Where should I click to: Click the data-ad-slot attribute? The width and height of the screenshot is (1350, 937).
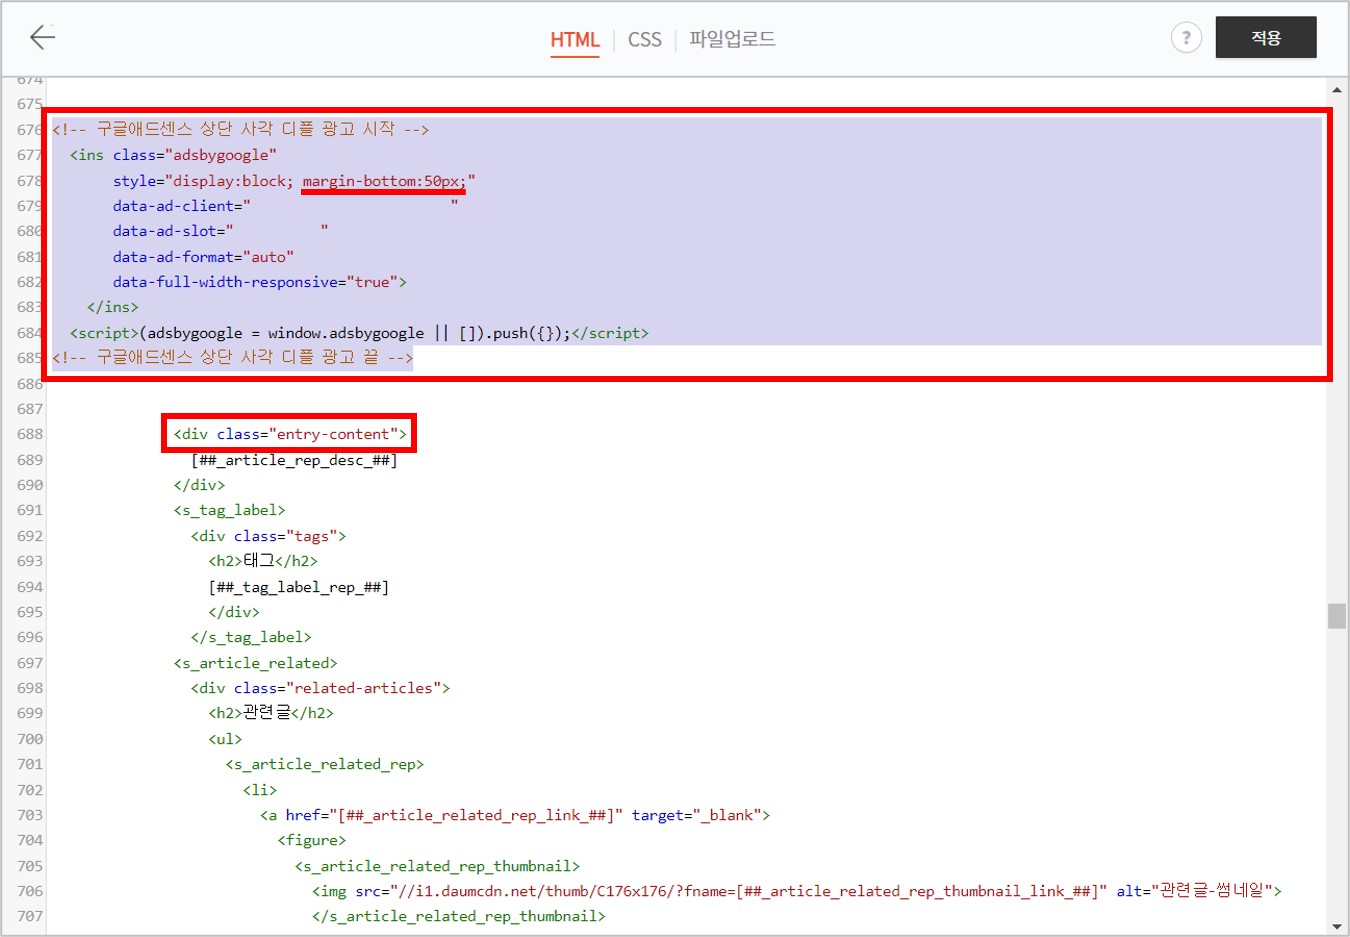tap(220, 231)
